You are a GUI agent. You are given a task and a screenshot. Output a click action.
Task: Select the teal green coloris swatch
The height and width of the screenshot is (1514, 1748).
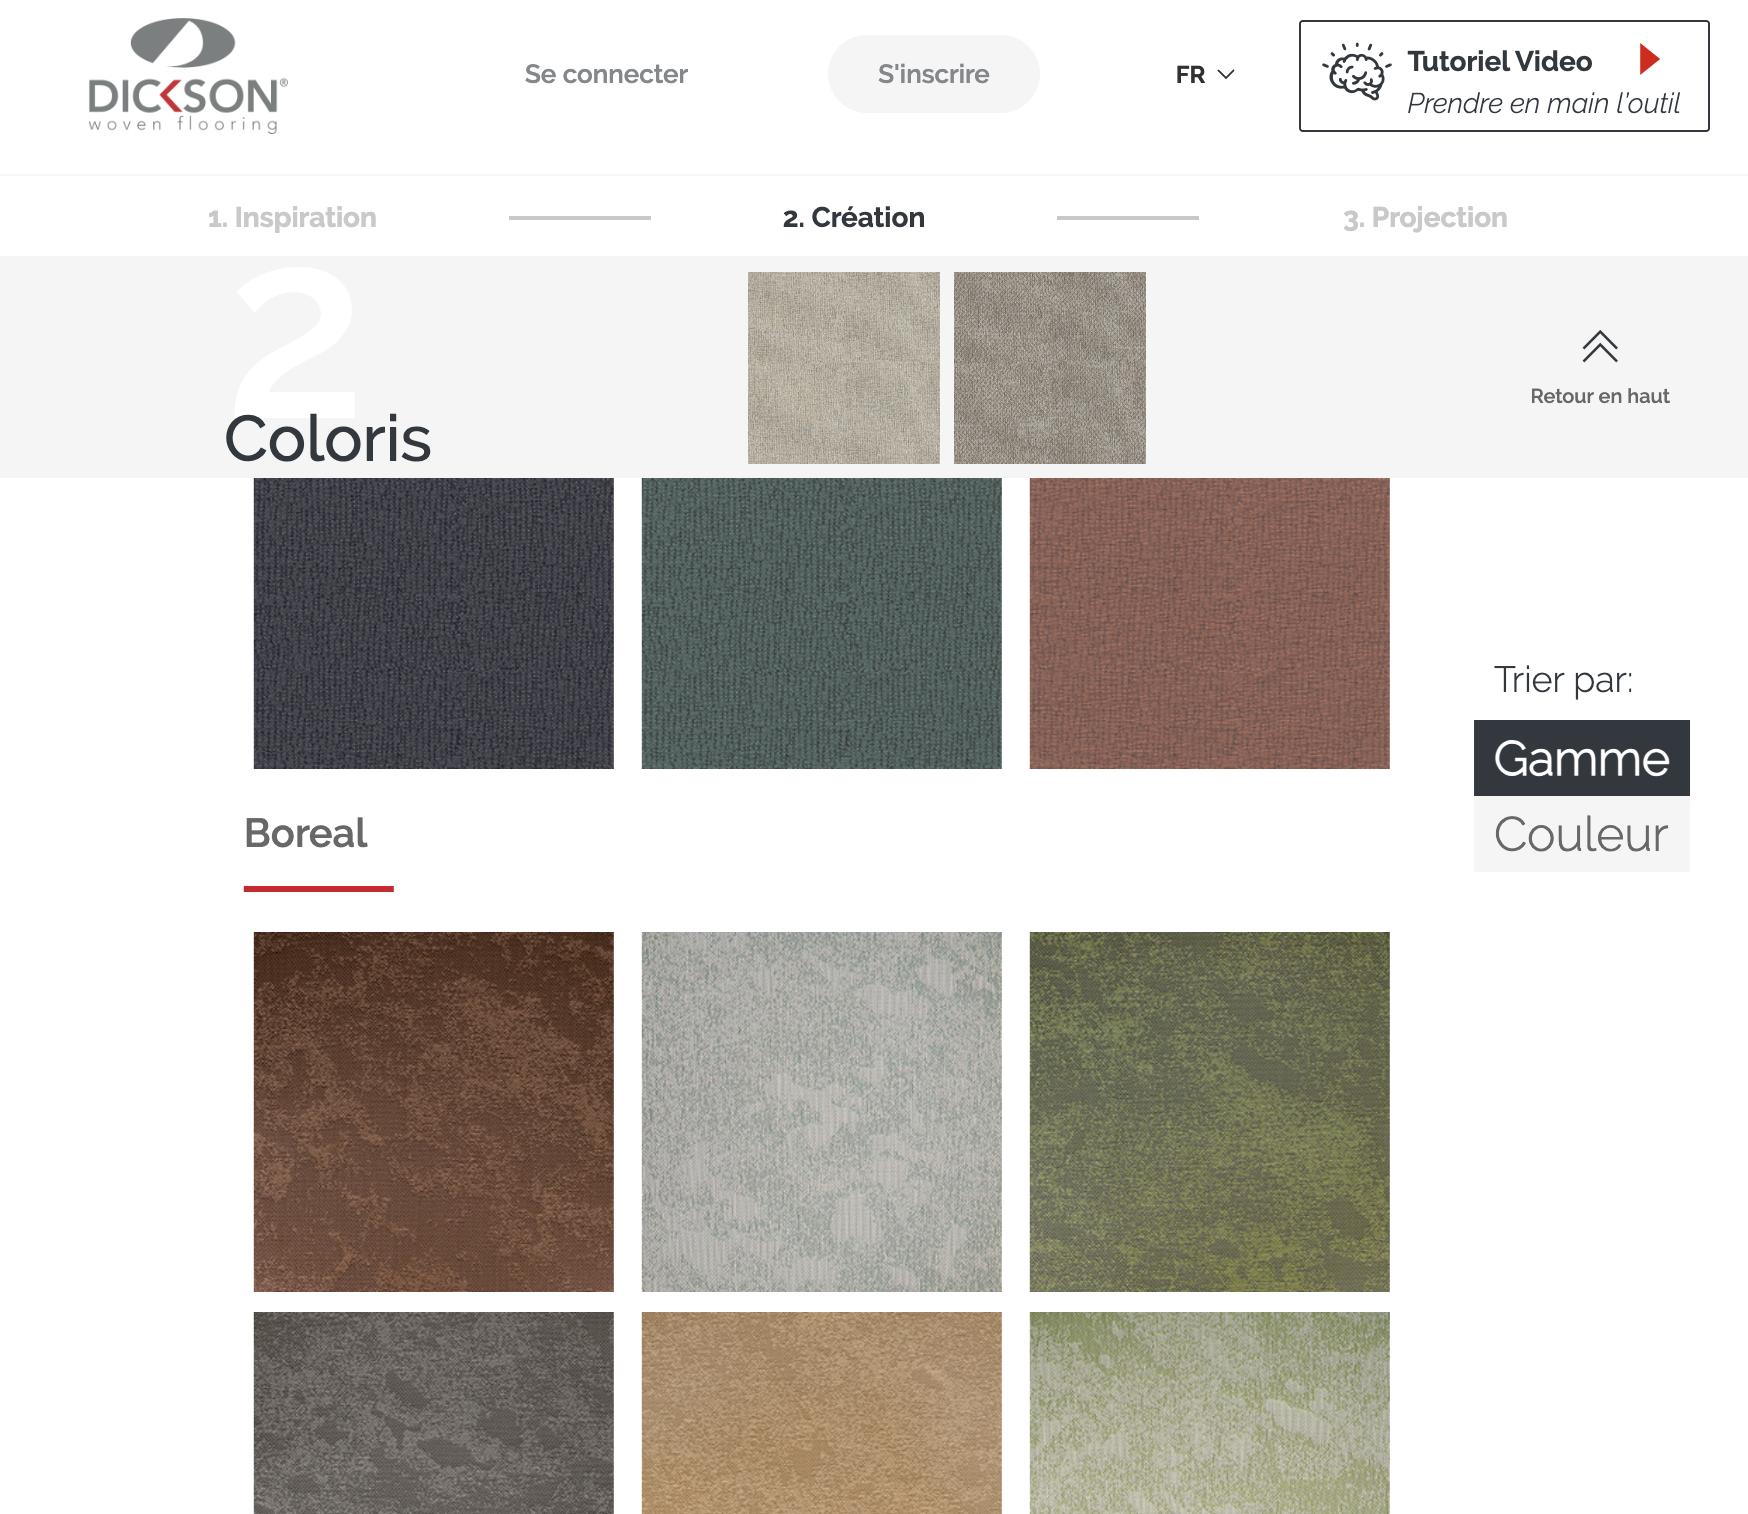tap(822, 623)
